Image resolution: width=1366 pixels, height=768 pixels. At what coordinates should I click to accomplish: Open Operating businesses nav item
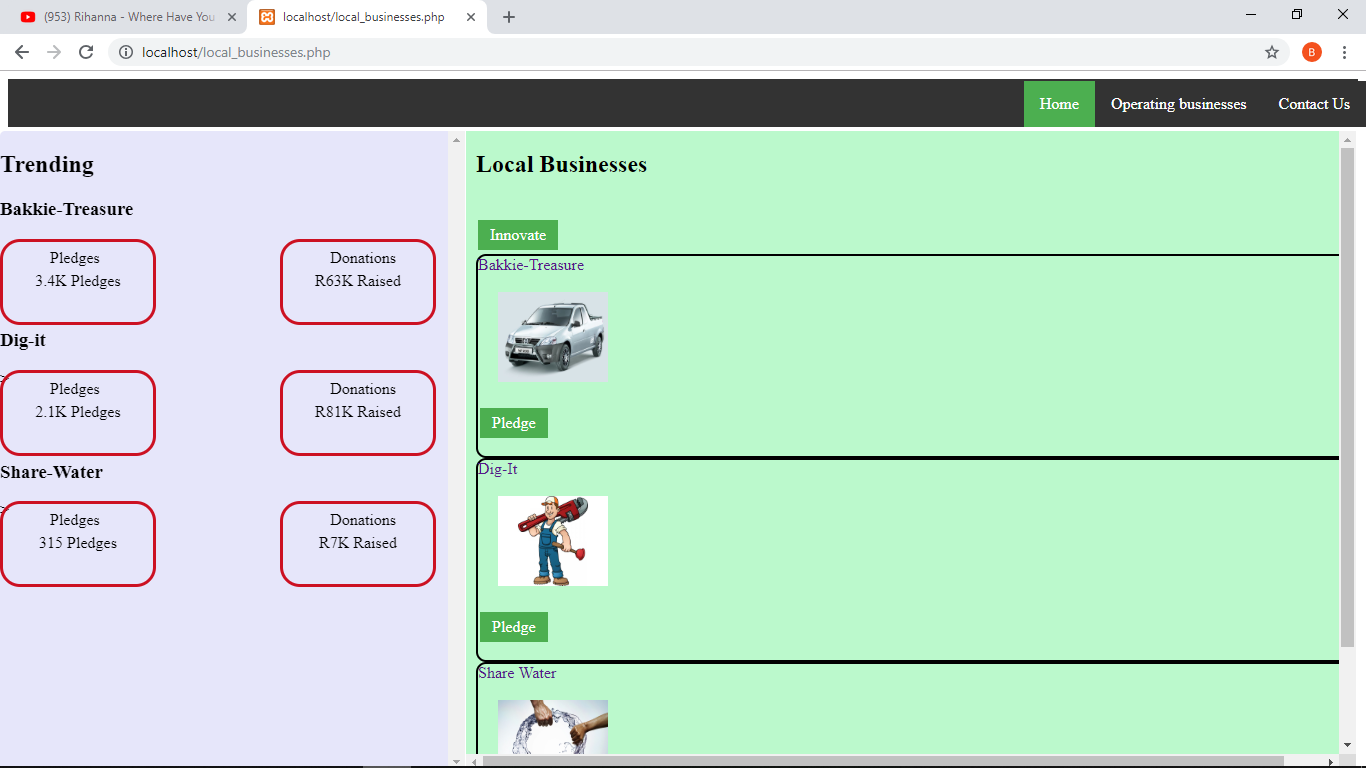[x=1178, y=104]
